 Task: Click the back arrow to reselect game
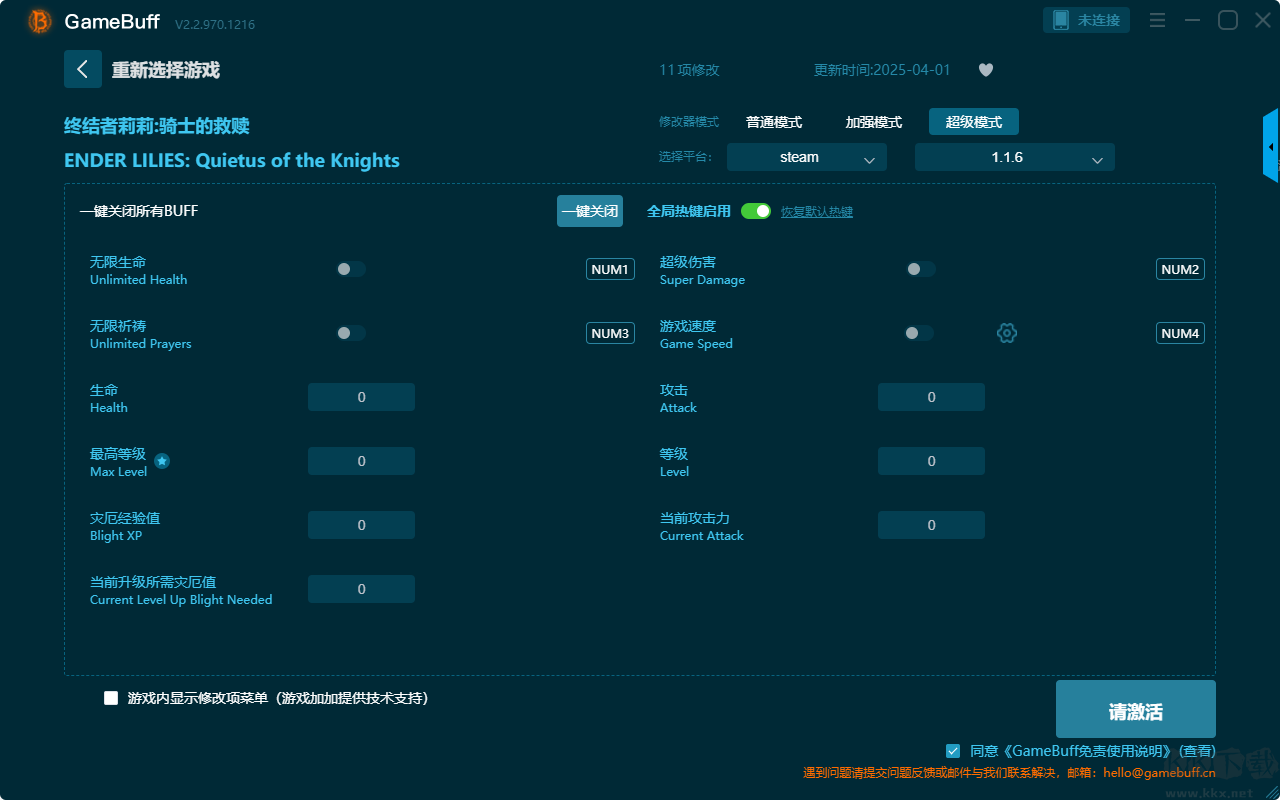pyautogui.click(x=82, y=69)
